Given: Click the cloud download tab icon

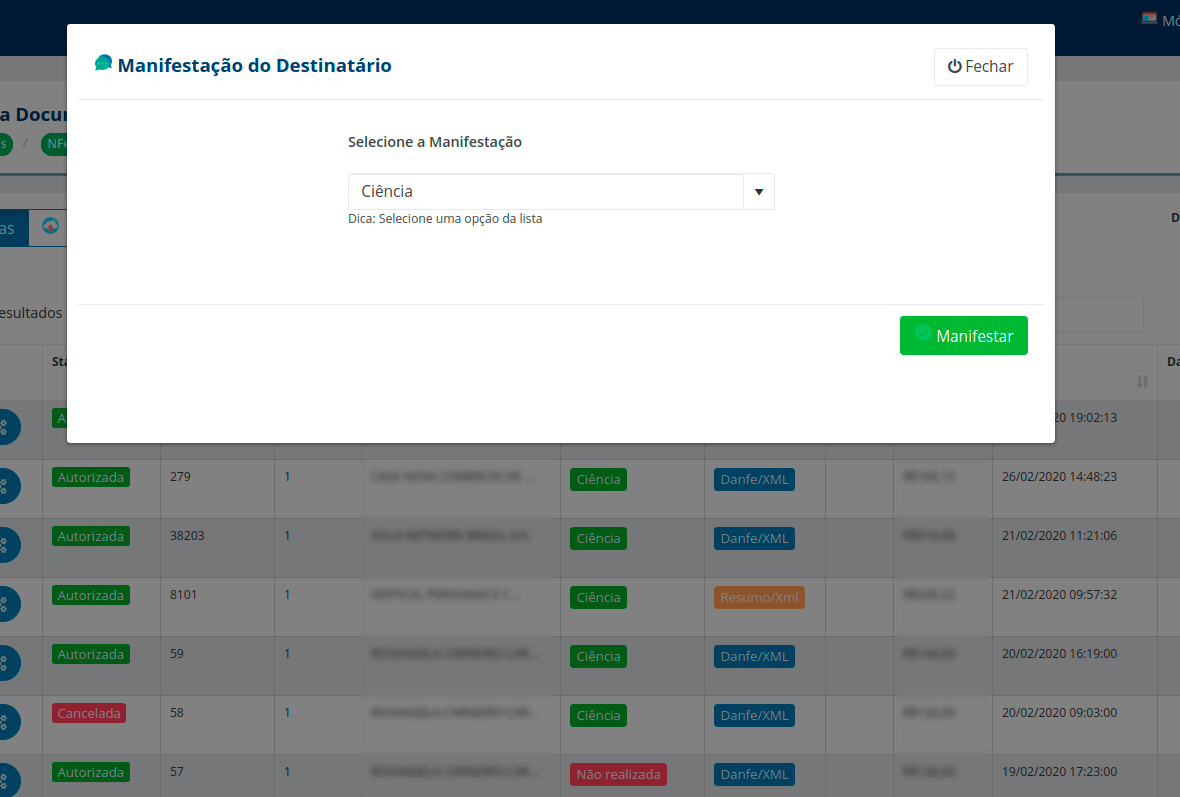Looking at the screenshot, I should 50,226.
